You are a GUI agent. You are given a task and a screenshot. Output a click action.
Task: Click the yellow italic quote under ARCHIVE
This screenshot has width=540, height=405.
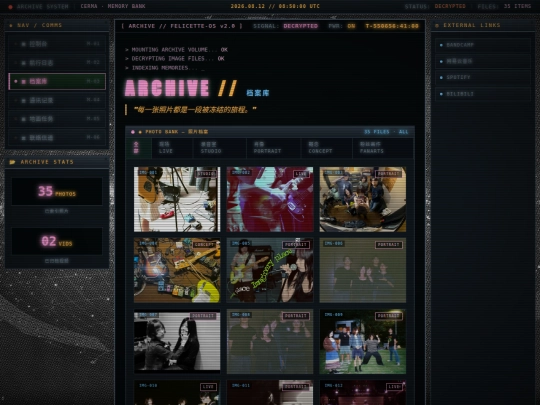pos(195,110)
